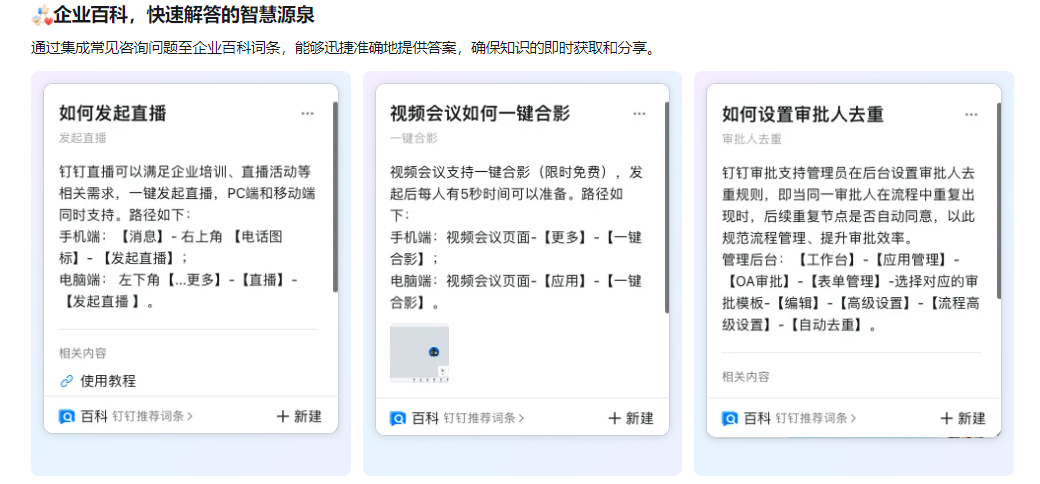Image resolution: width=1040 pixels, height=484 pixels.
Task: Click 新建 on the 视频会议如何一键合影 card
Action: pos(631,418)
